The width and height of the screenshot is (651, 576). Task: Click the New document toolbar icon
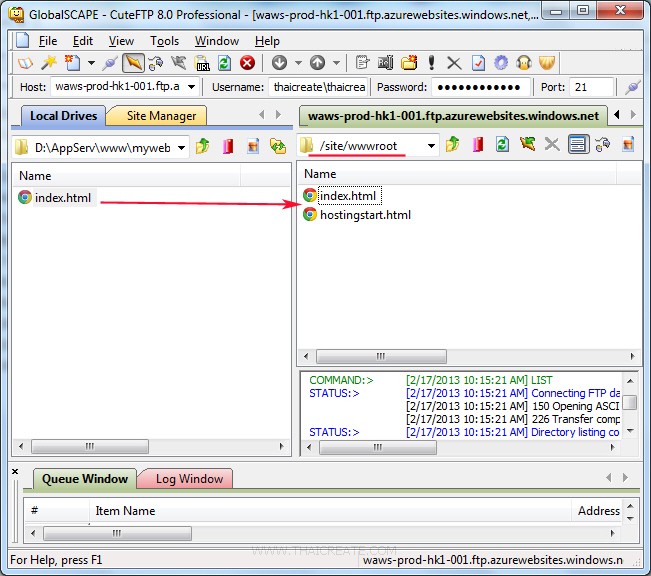pos(72,63)
